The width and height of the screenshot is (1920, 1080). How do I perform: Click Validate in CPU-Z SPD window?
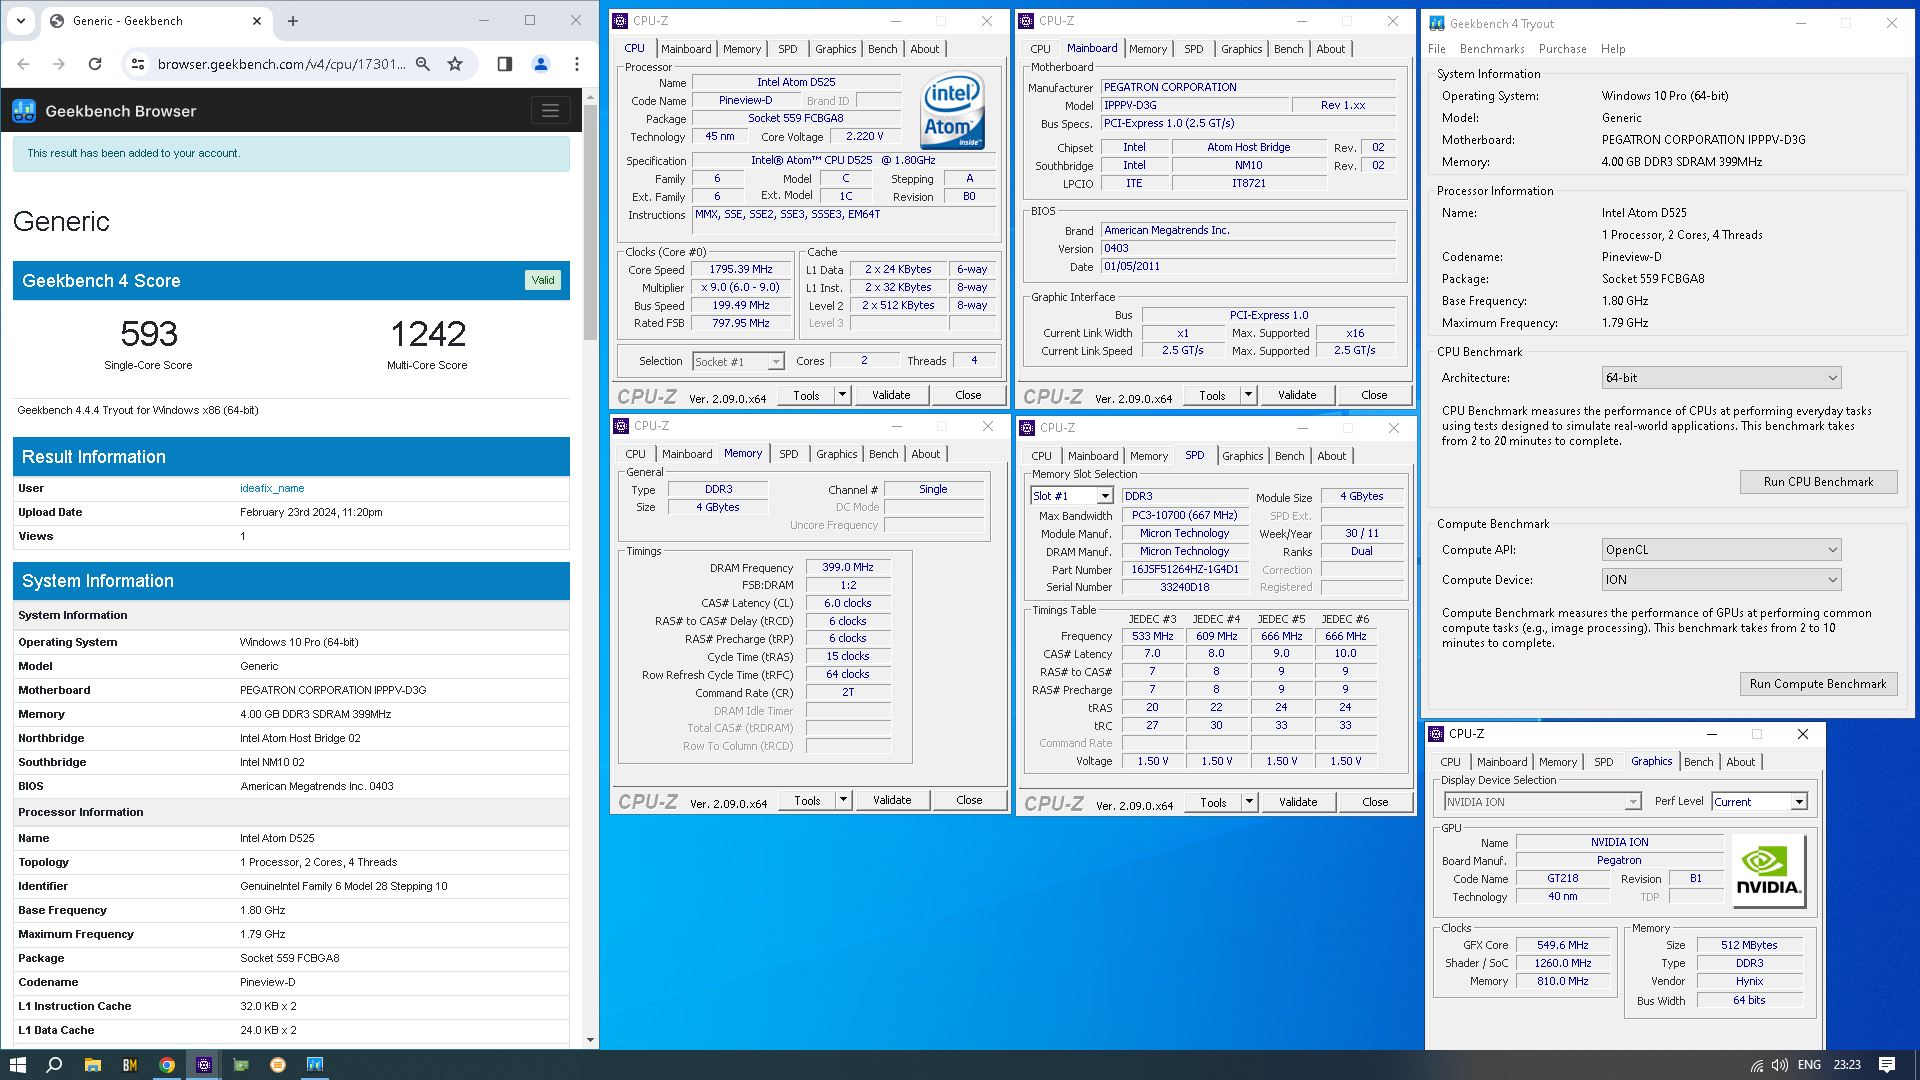pyautogui.click(x=1298, y=802)
